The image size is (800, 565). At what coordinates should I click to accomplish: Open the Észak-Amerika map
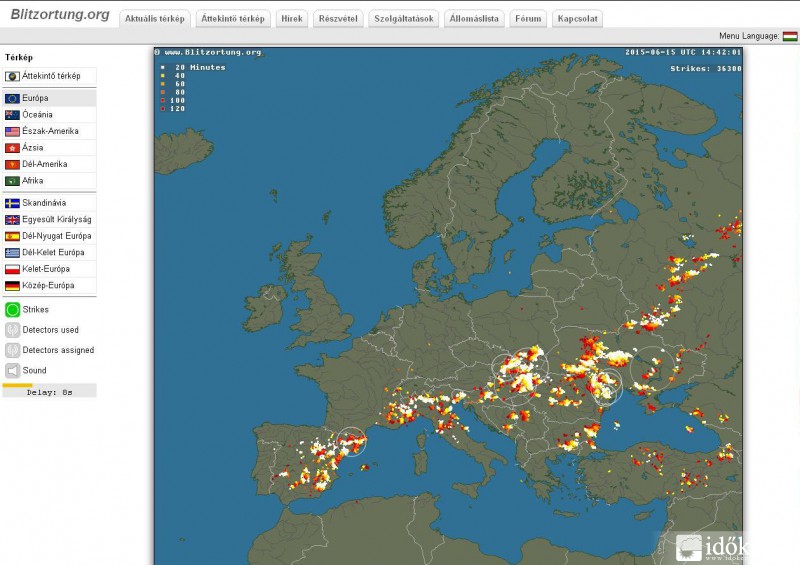point(49,131)
